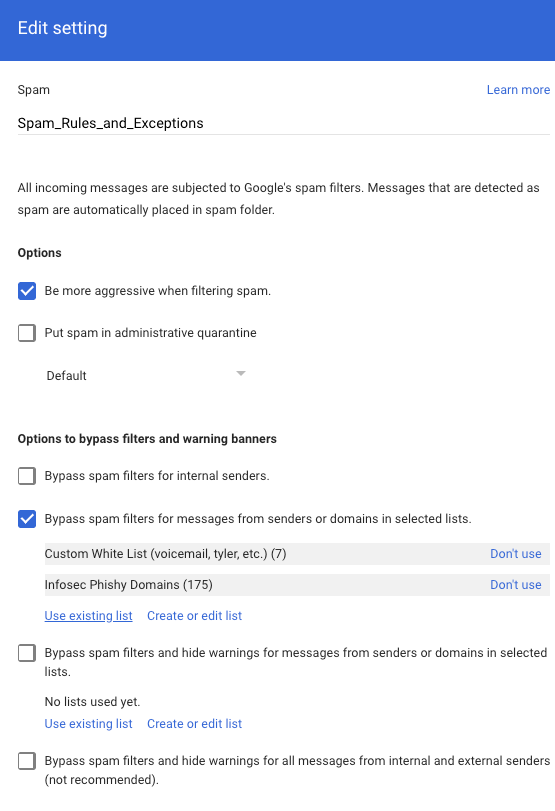Click the Be more aggressive option label
Image resolution: width=555 pixels, height=811 pixels.
coord(158,291)
